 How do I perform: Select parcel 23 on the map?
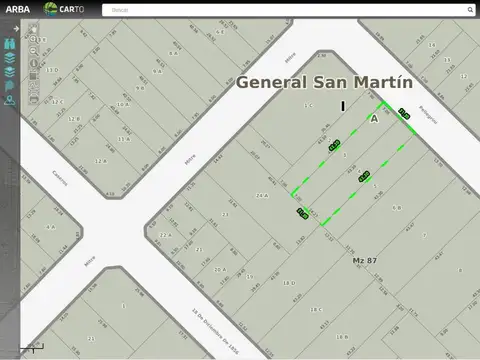225,214
